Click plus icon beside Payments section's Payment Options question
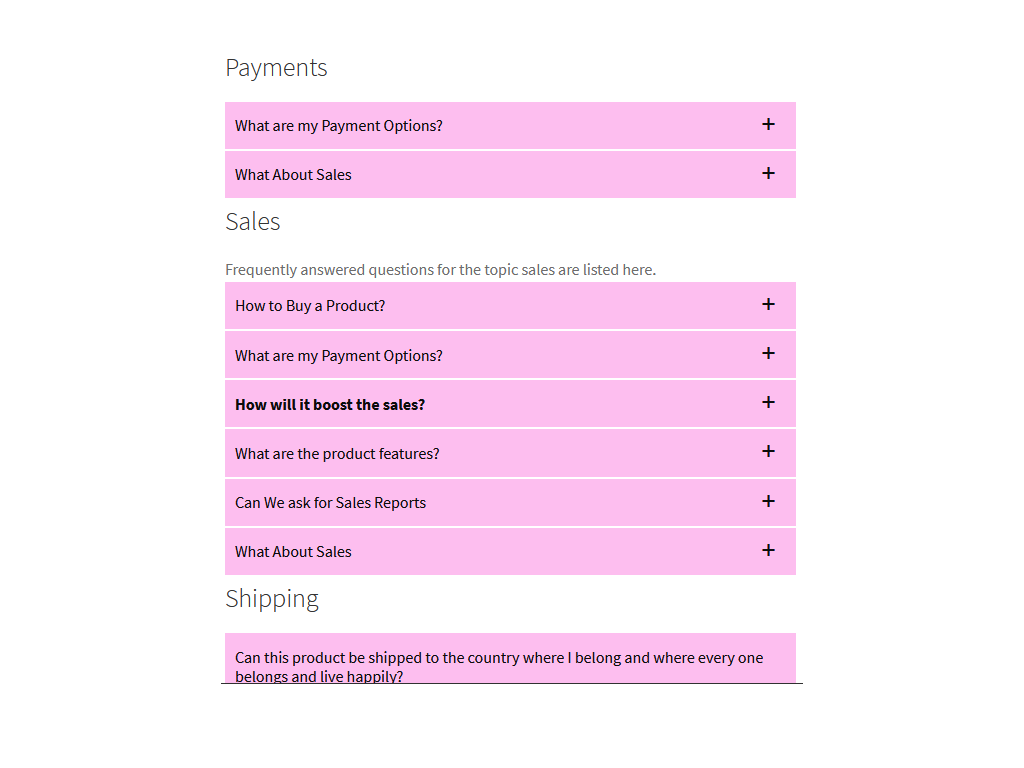This screenshot has width=1024, height=768. [768, 124]
